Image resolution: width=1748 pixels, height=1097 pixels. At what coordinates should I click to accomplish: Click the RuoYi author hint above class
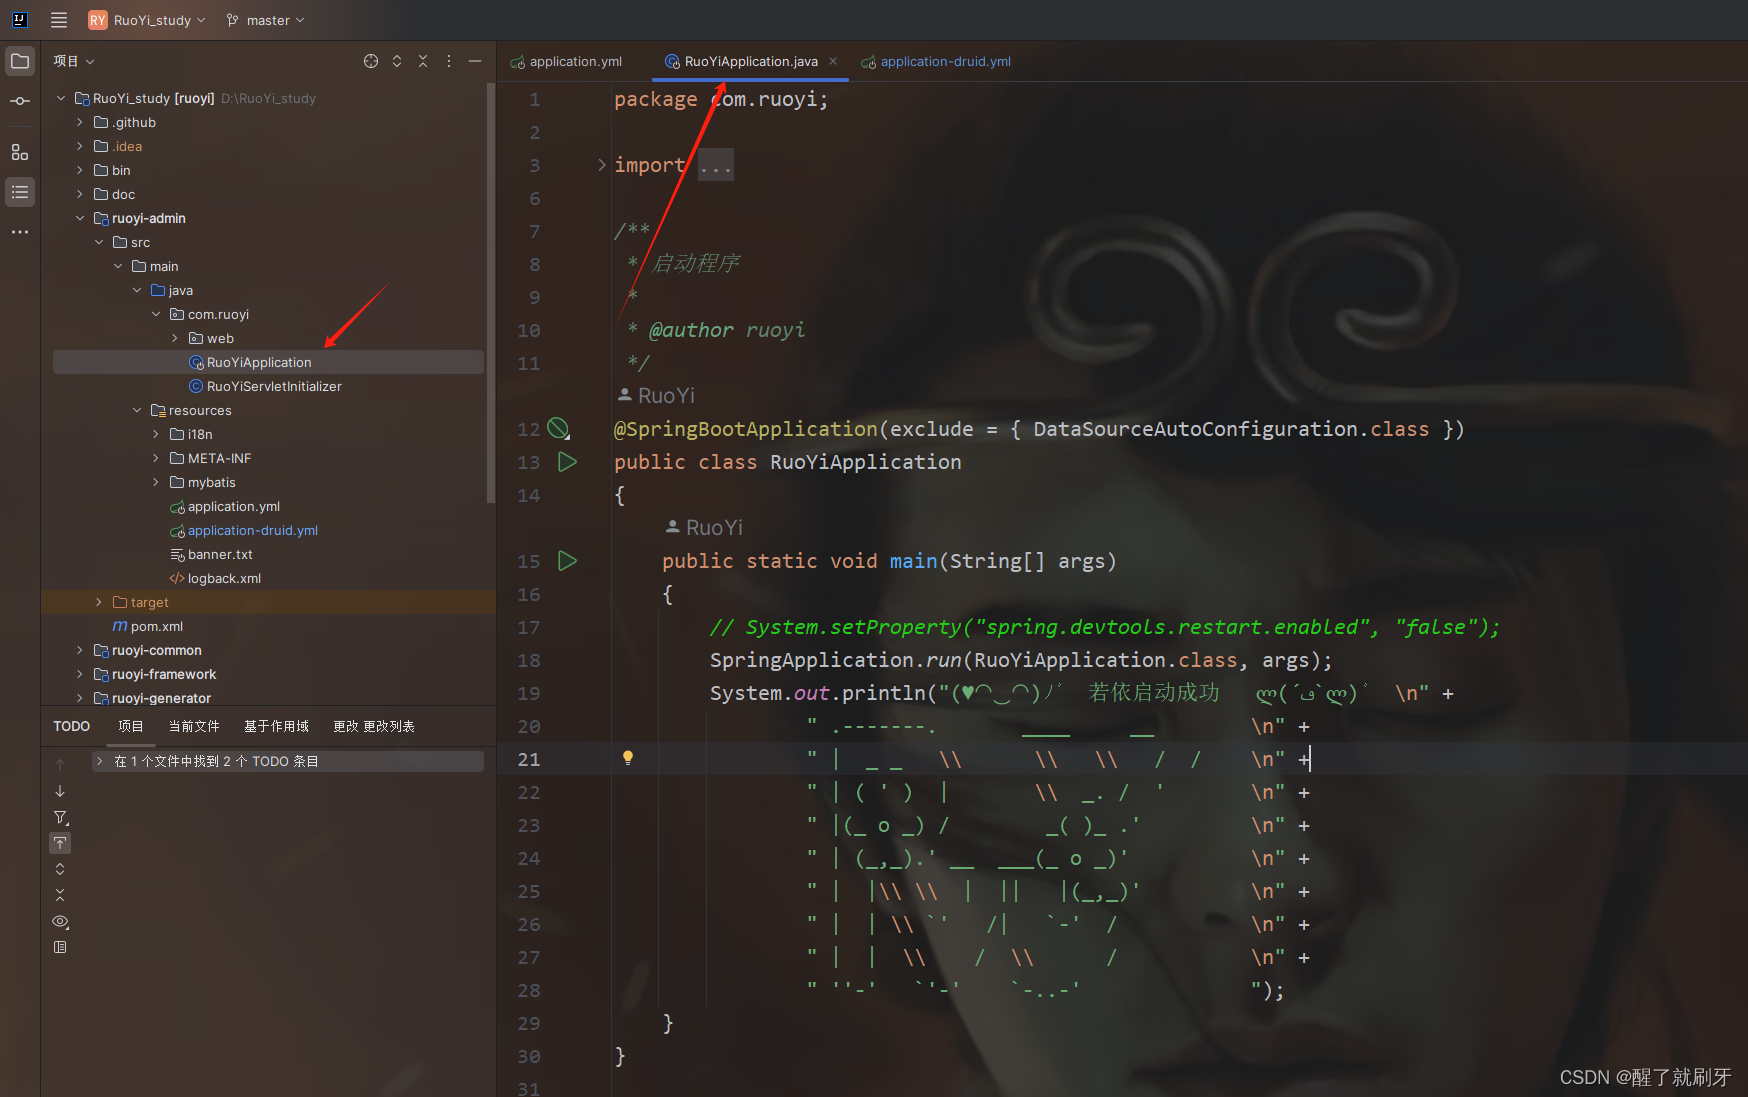click(x=657, y=395)
